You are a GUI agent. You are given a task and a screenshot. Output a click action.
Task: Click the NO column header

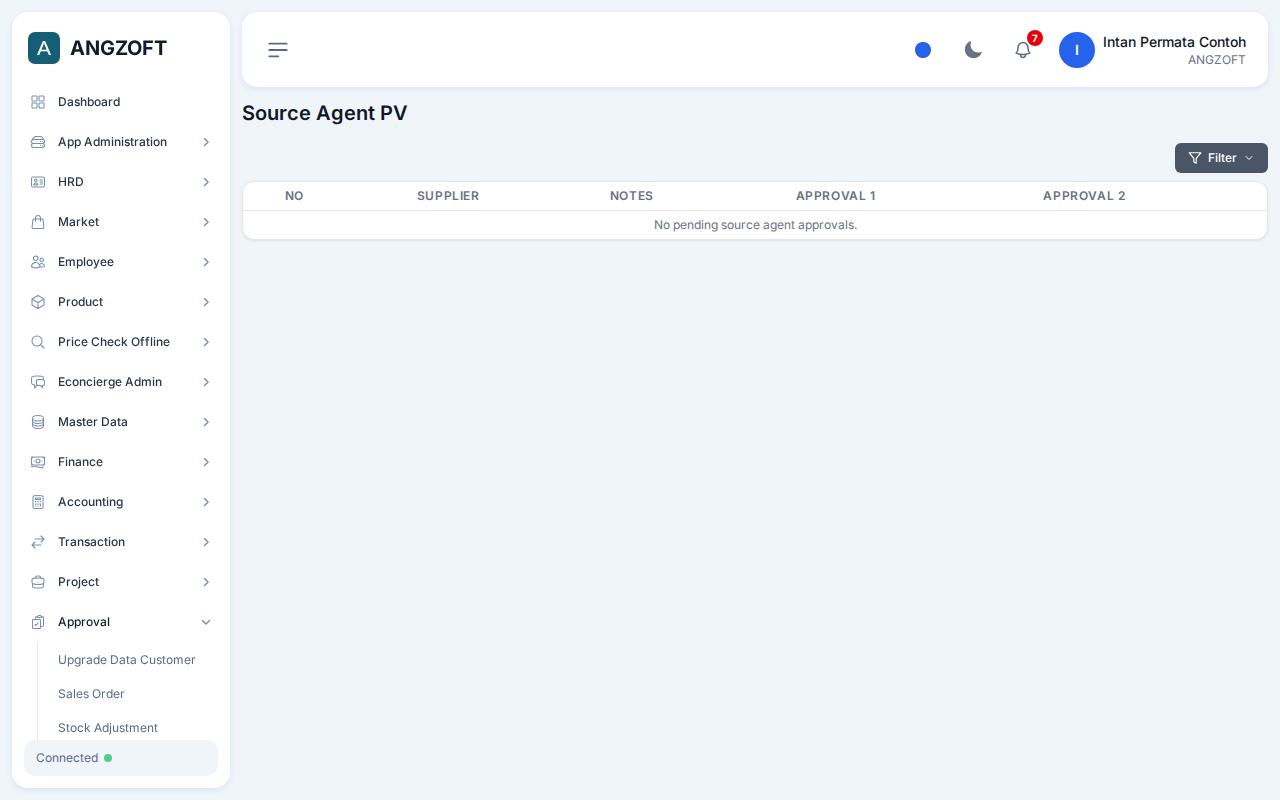pyautogui.click(x=294, y=196)
